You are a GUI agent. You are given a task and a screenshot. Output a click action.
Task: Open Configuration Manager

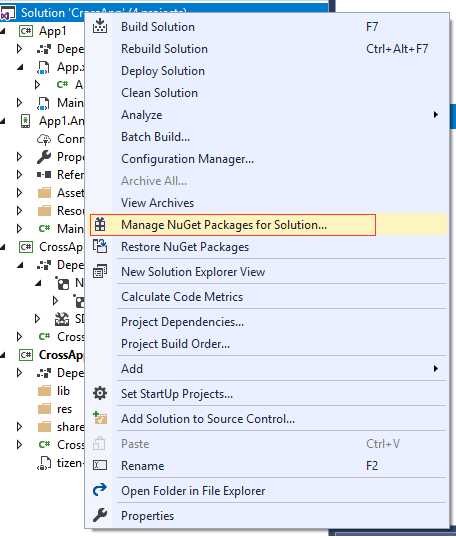(187, 159)
